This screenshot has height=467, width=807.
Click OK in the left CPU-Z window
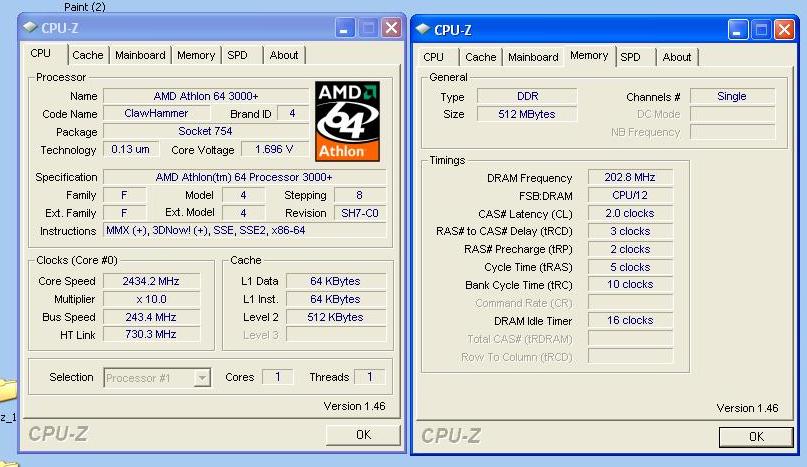pos(363,435)
